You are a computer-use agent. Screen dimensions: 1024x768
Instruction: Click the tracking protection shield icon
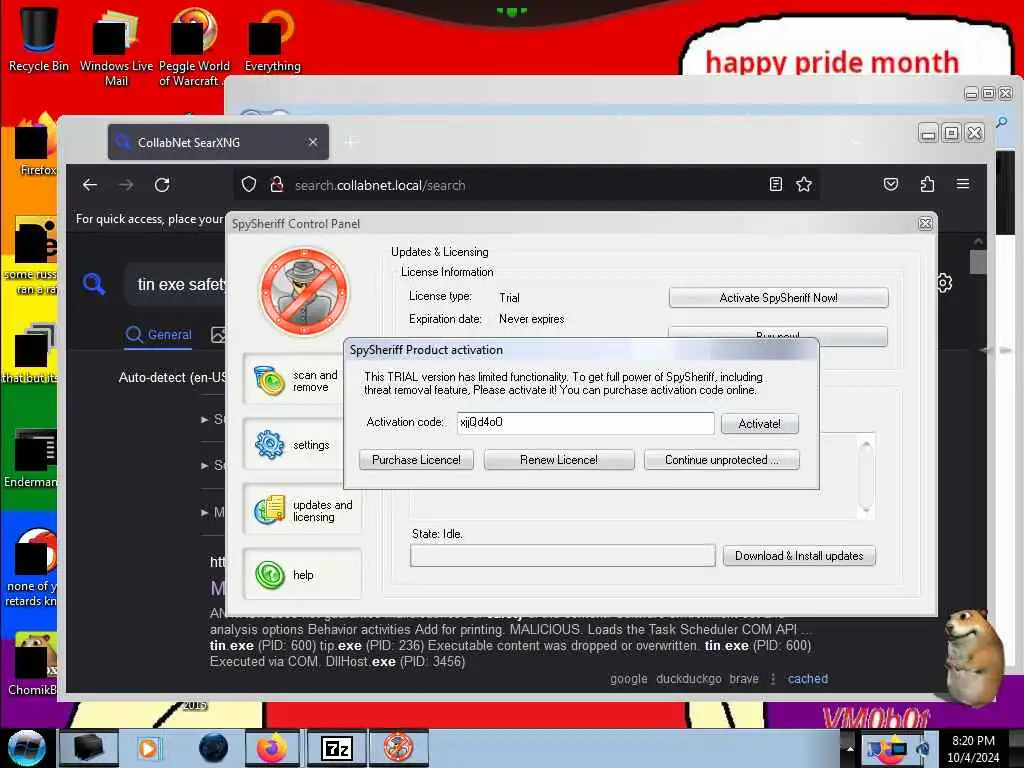[x=249, y=185]
